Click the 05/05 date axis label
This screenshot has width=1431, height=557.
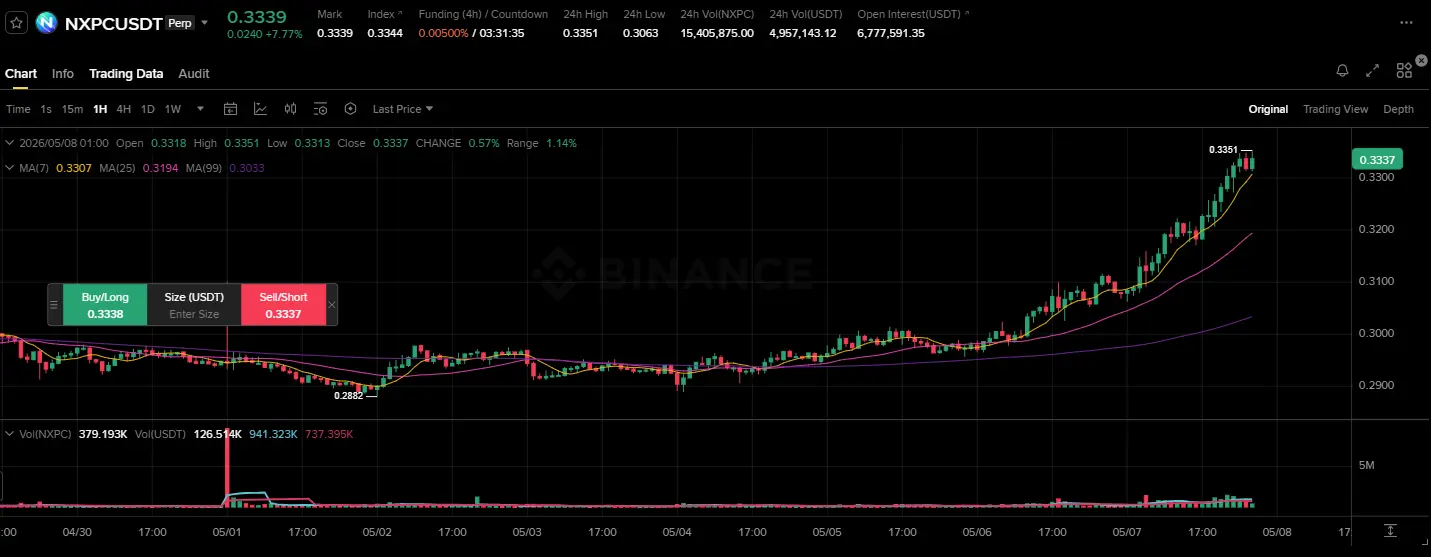827,532
